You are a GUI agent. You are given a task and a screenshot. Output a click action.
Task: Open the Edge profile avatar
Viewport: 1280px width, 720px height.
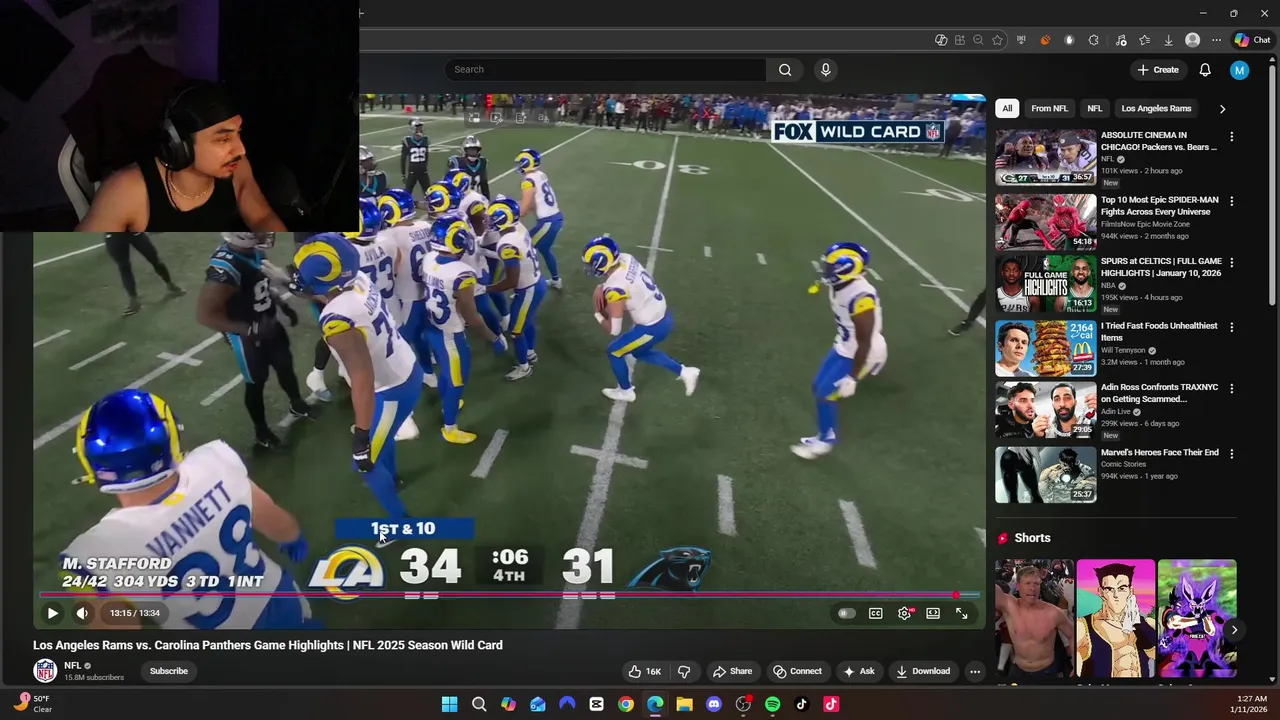coord(1192,40)
